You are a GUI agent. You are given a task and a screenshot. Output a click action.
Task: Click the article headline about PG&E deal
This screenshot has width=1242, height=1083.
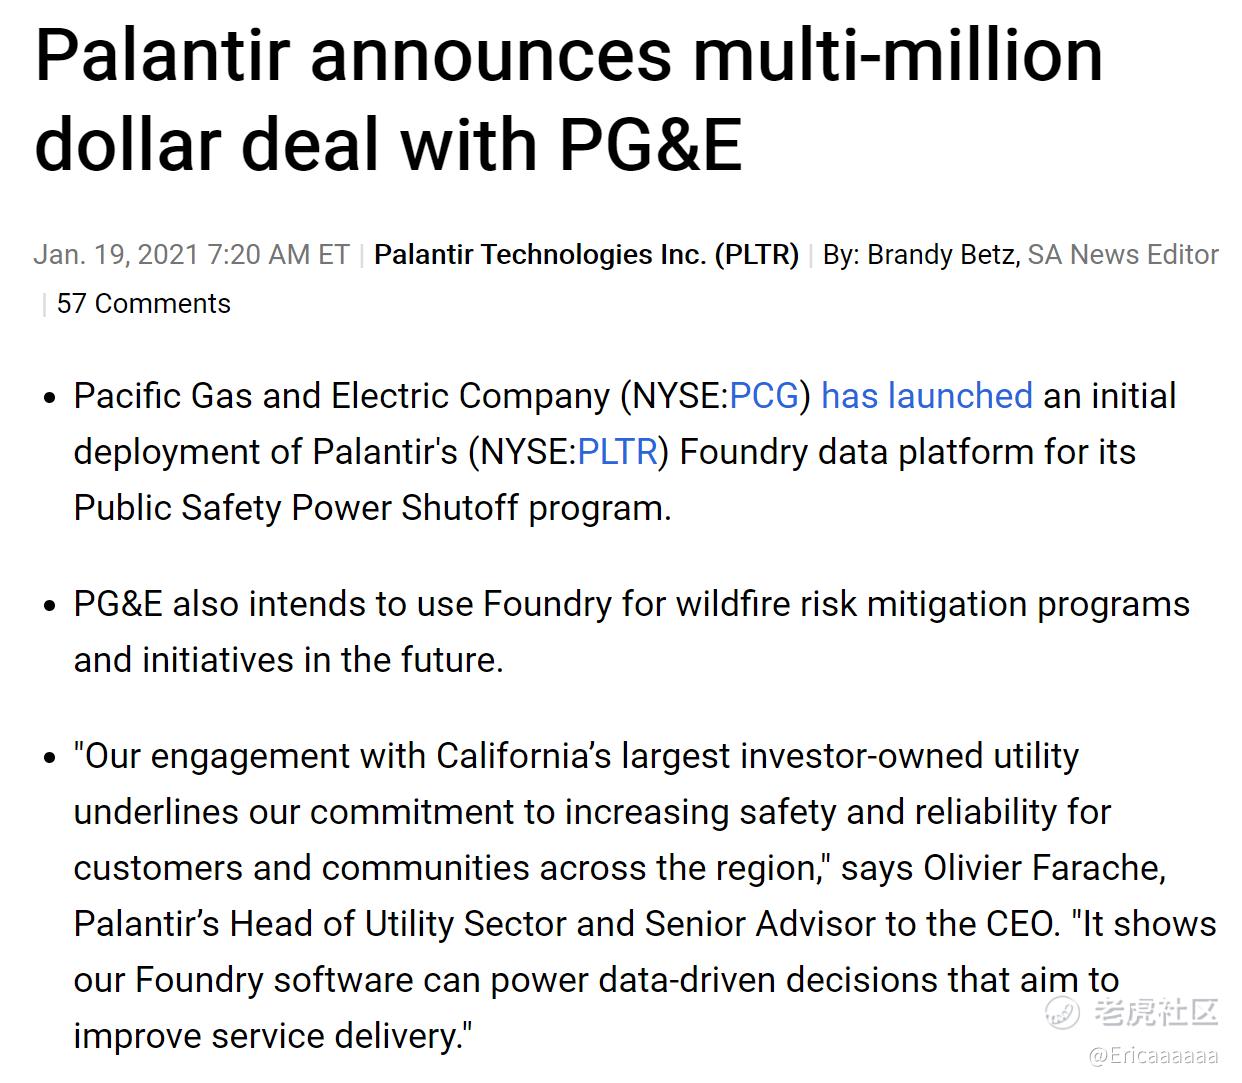569,99
